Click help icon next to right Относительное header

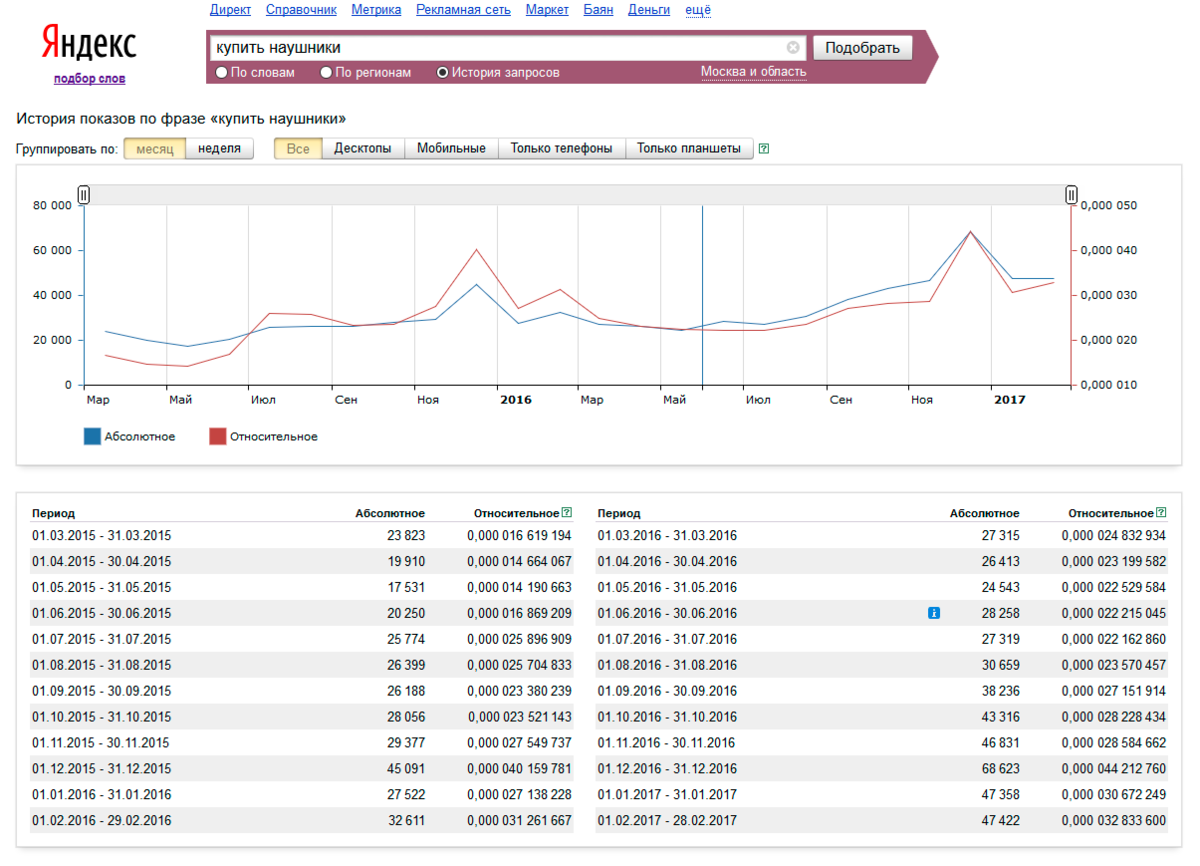coord(1161,512)
